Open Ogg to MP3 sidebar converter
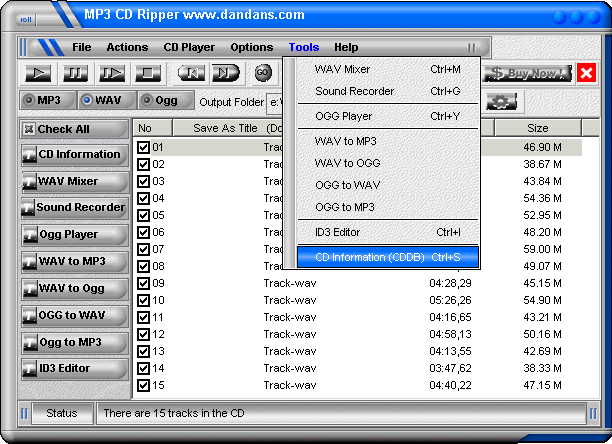612x444 pixels. tap(74, 343)
